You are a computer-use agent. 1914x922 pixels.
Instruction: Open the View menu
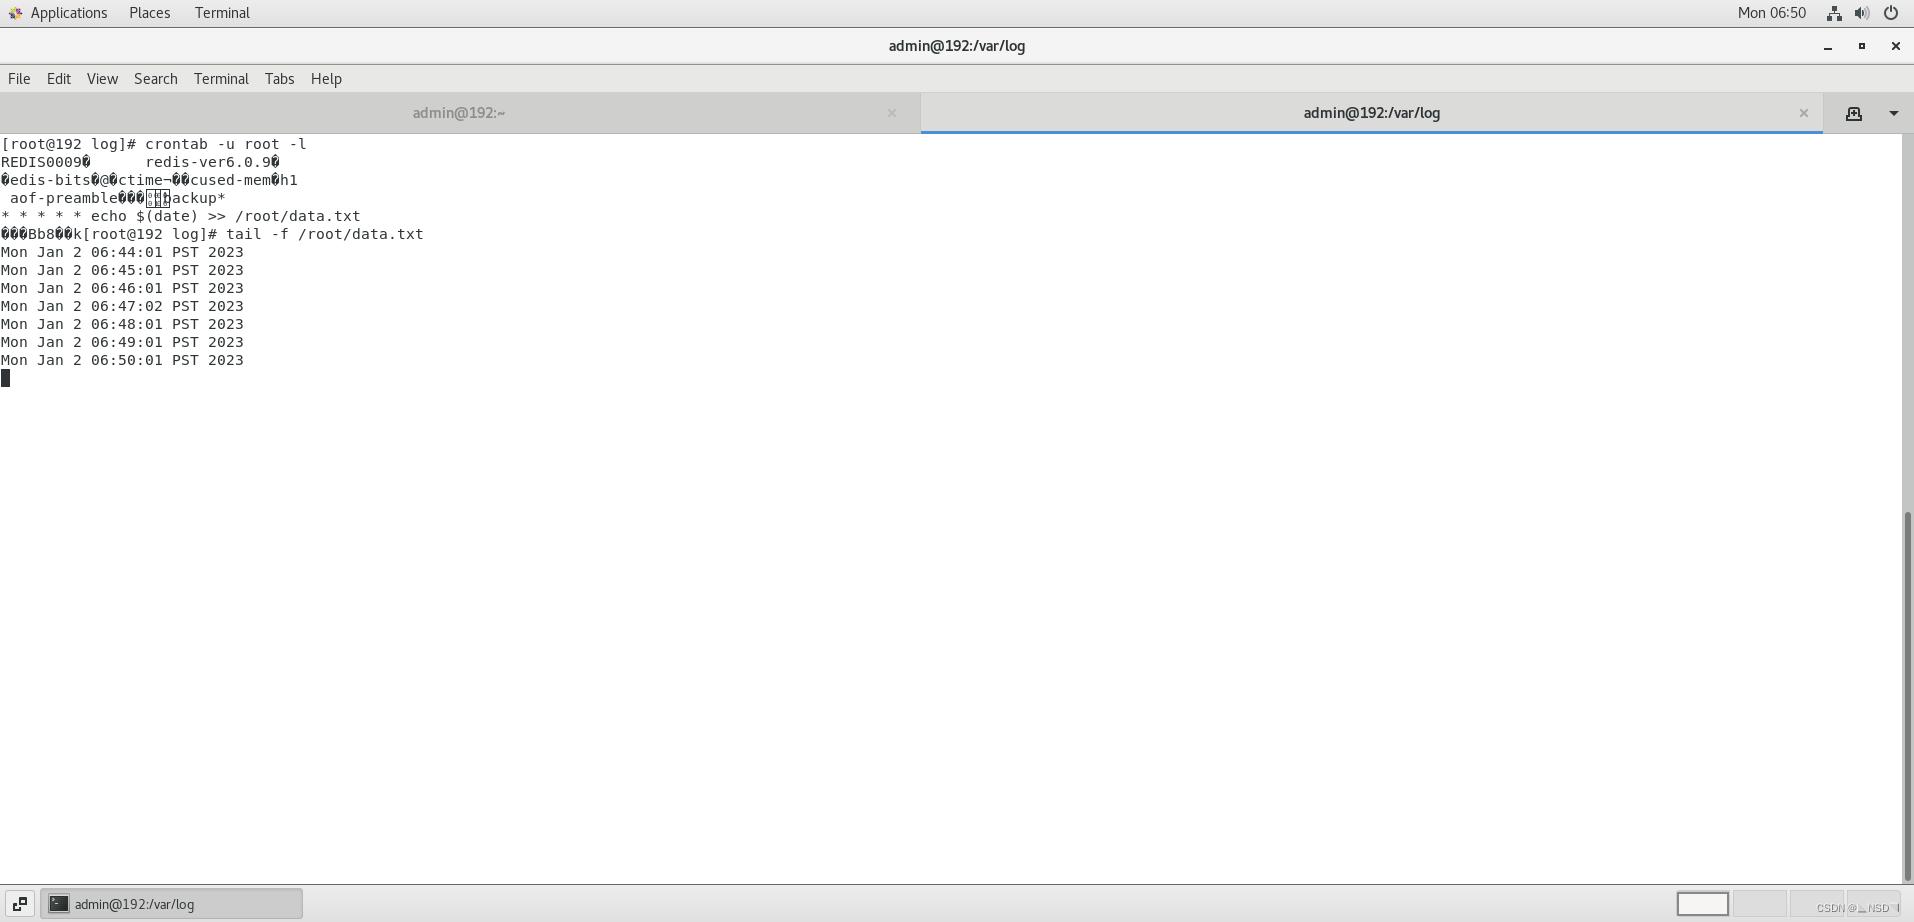pos(102,79)
